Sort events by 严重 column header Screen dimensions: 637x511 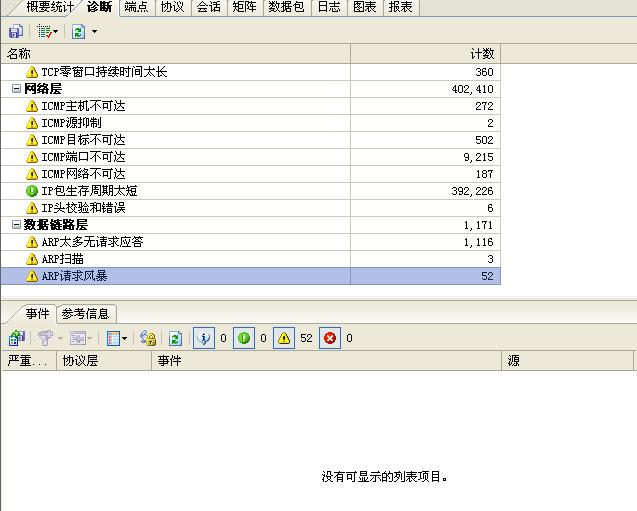(x=29, y=361)
